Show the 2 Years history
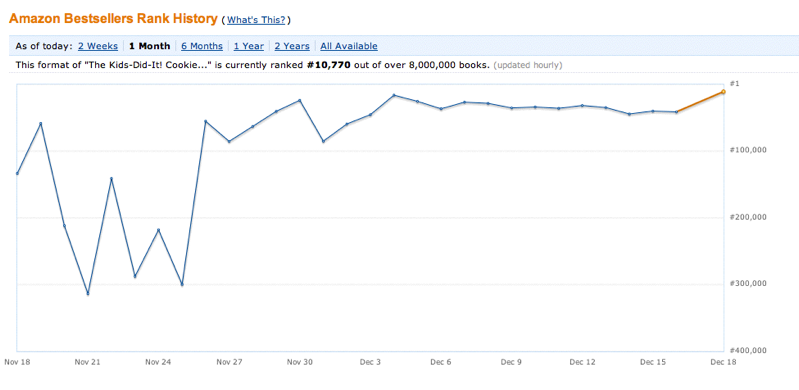 point(292,46)
